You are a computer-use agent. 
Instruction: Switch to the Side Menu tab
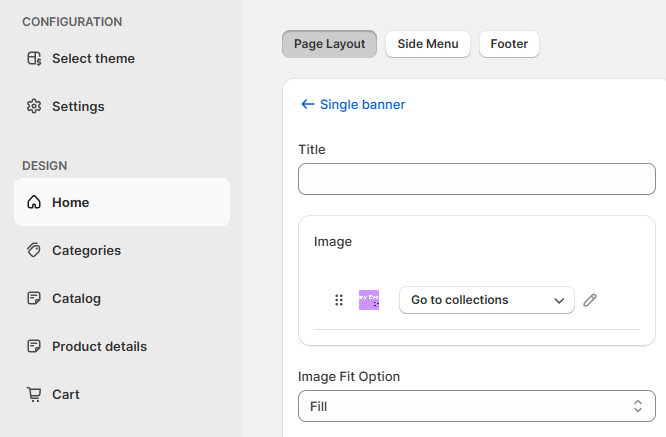coord(428,44)
